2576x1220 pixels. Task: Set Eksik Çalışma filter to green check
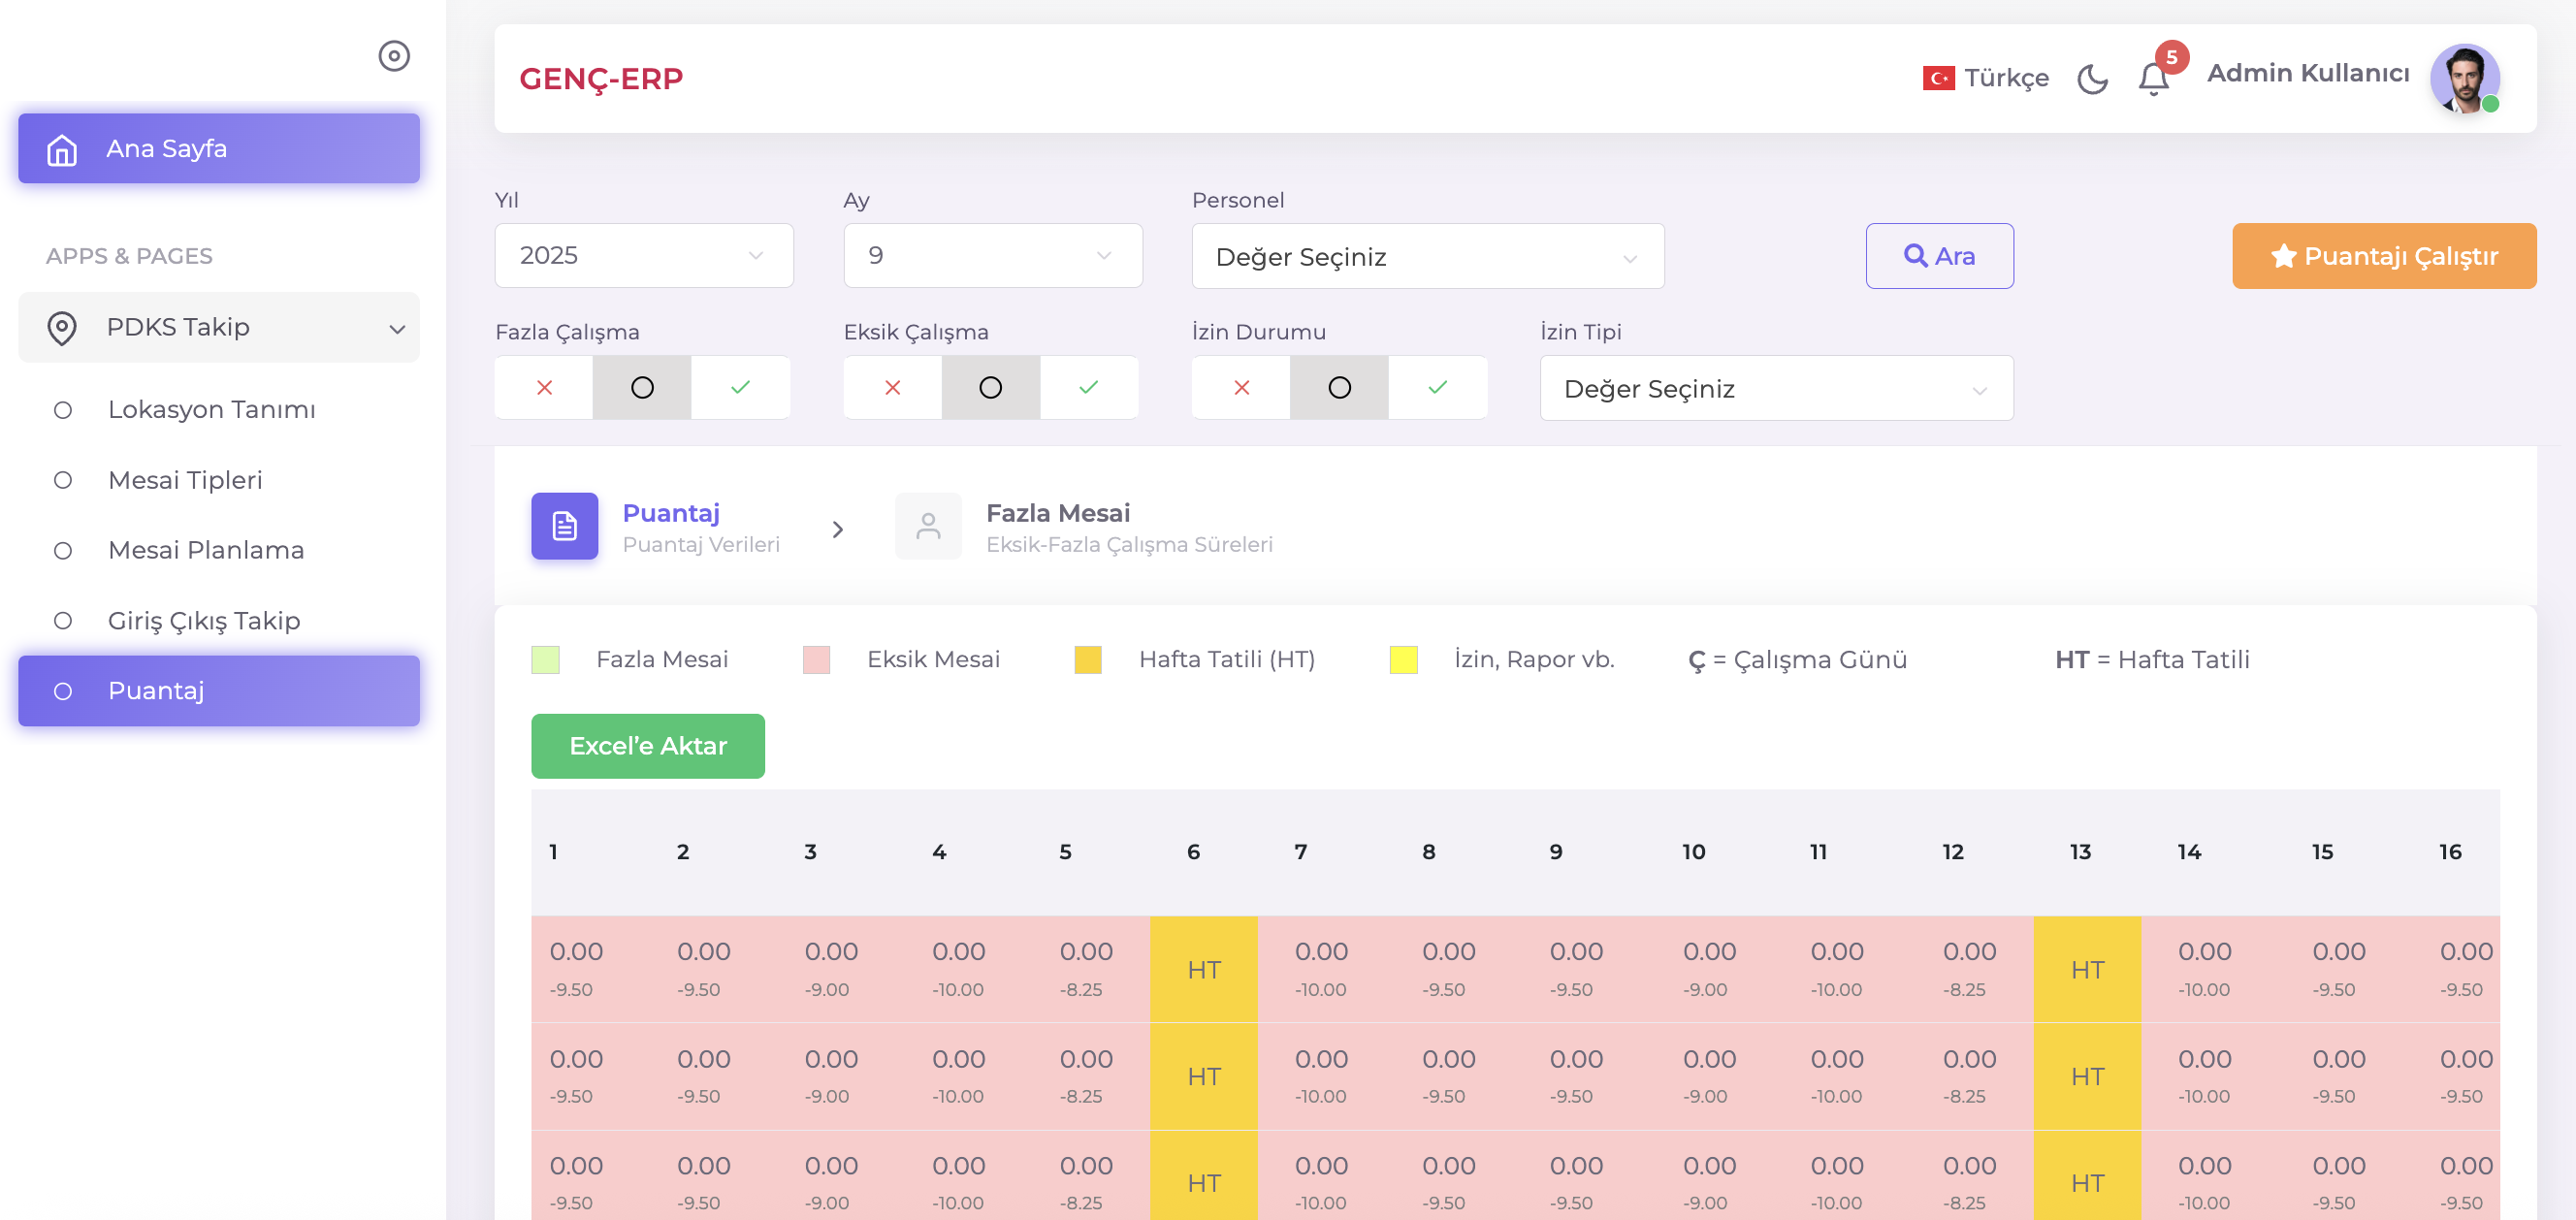pyautogui.click(x=1088, y=388)
